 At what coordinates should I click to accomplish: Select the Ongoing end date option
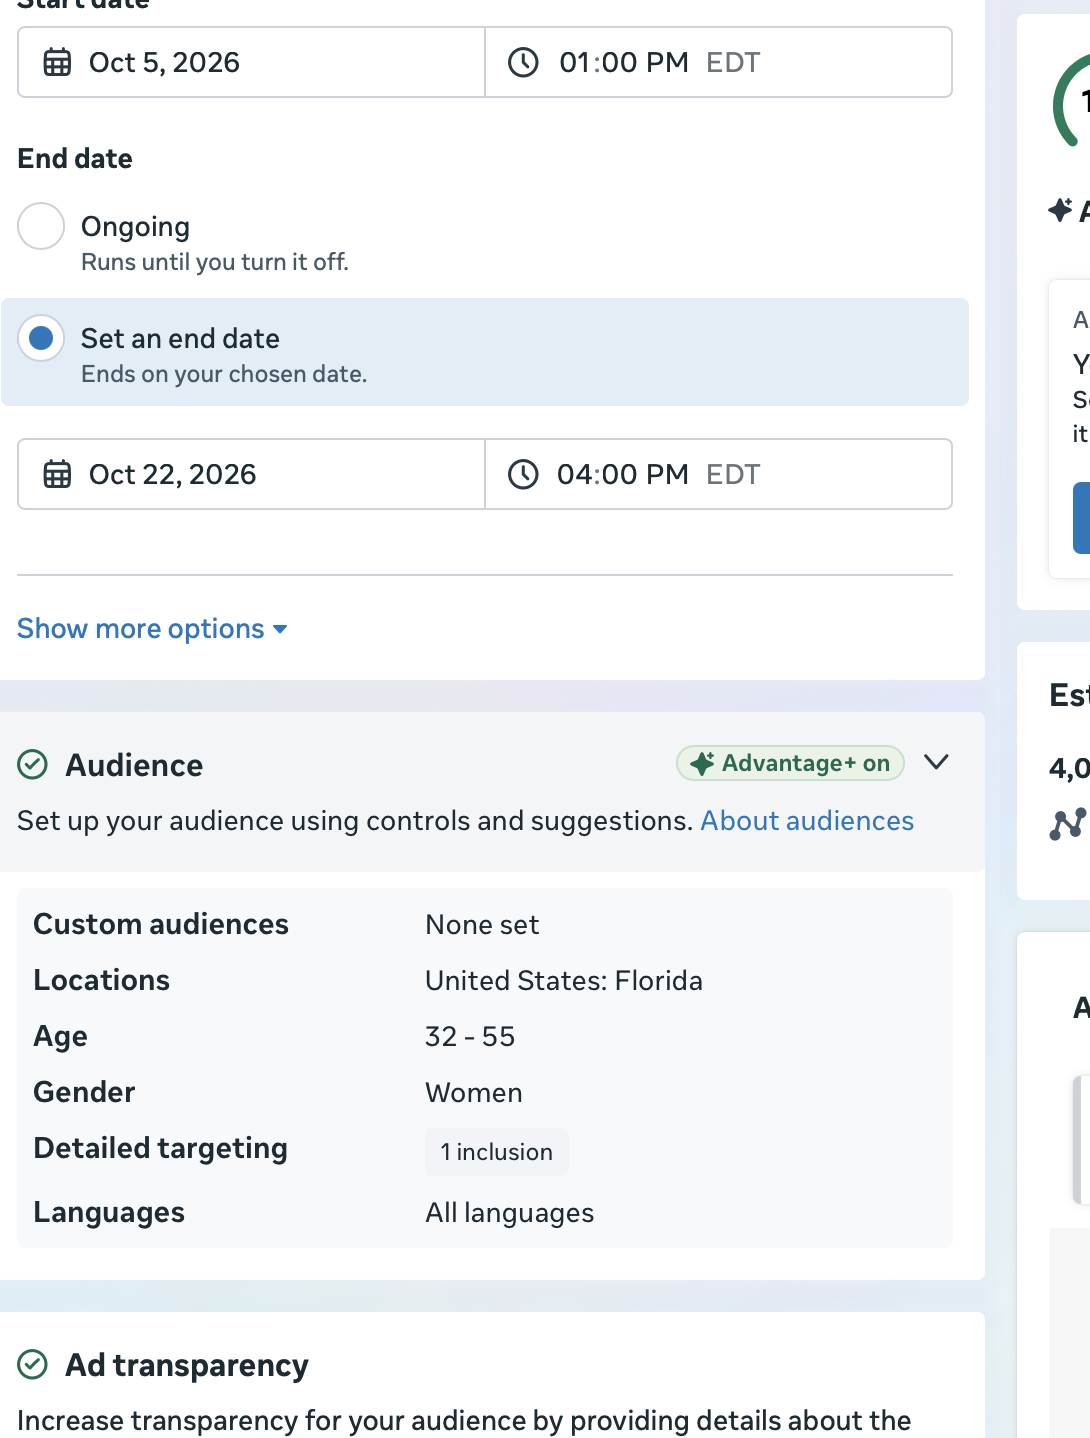coord(41,226)
